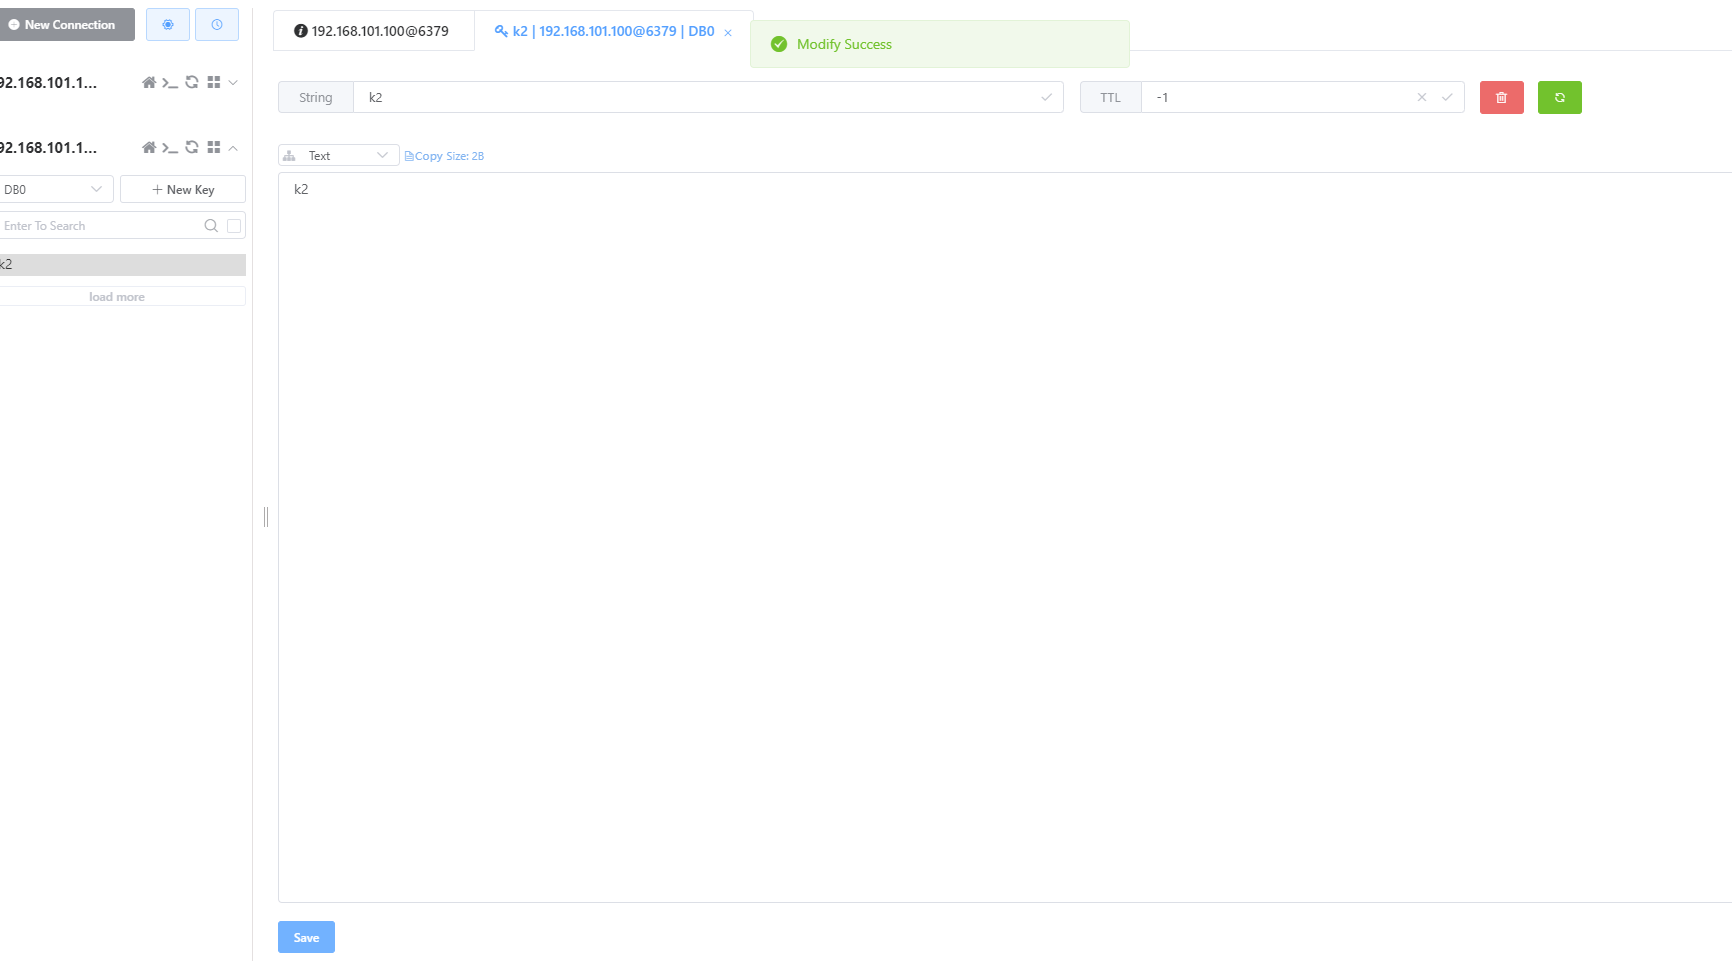This screenshot has height=961, width=1732.
Task: Open the Text format viewer dropdown
Action: click(339, 156)
